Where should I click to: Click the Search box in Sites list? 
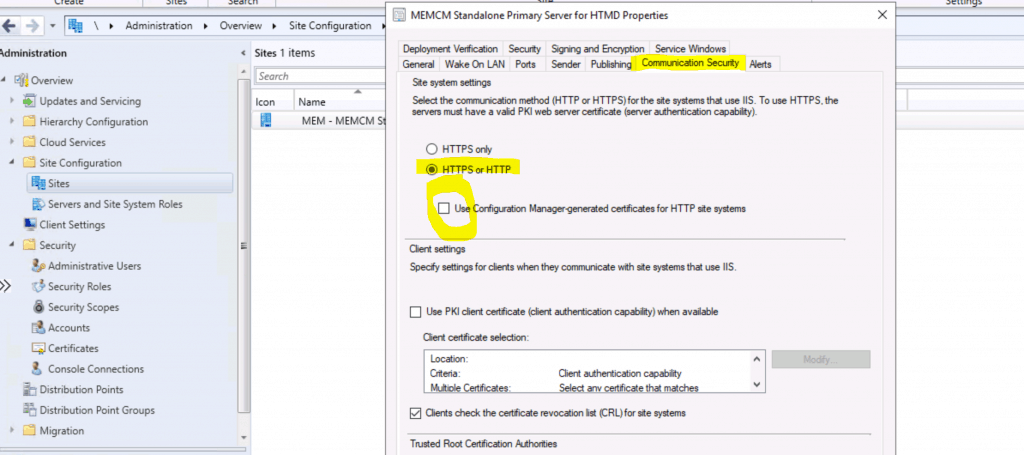click(320, 76)
